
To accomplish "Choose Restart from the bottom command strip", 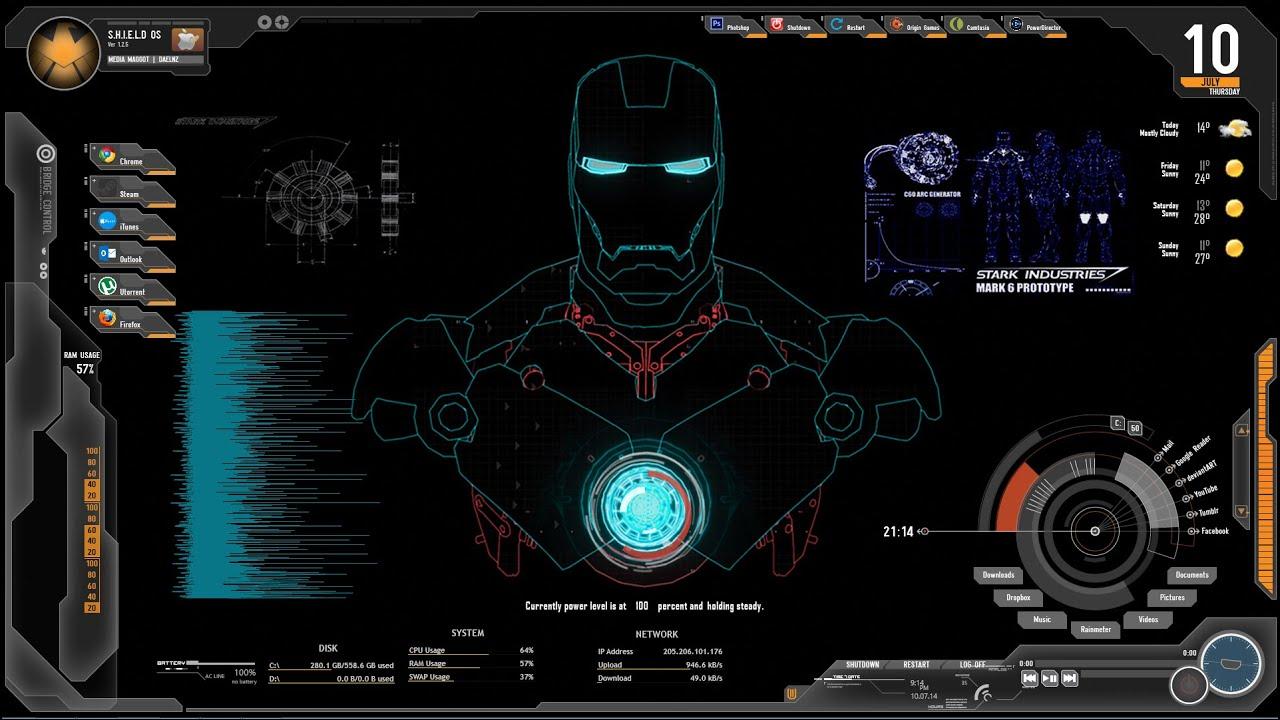I will coord(917,663).
